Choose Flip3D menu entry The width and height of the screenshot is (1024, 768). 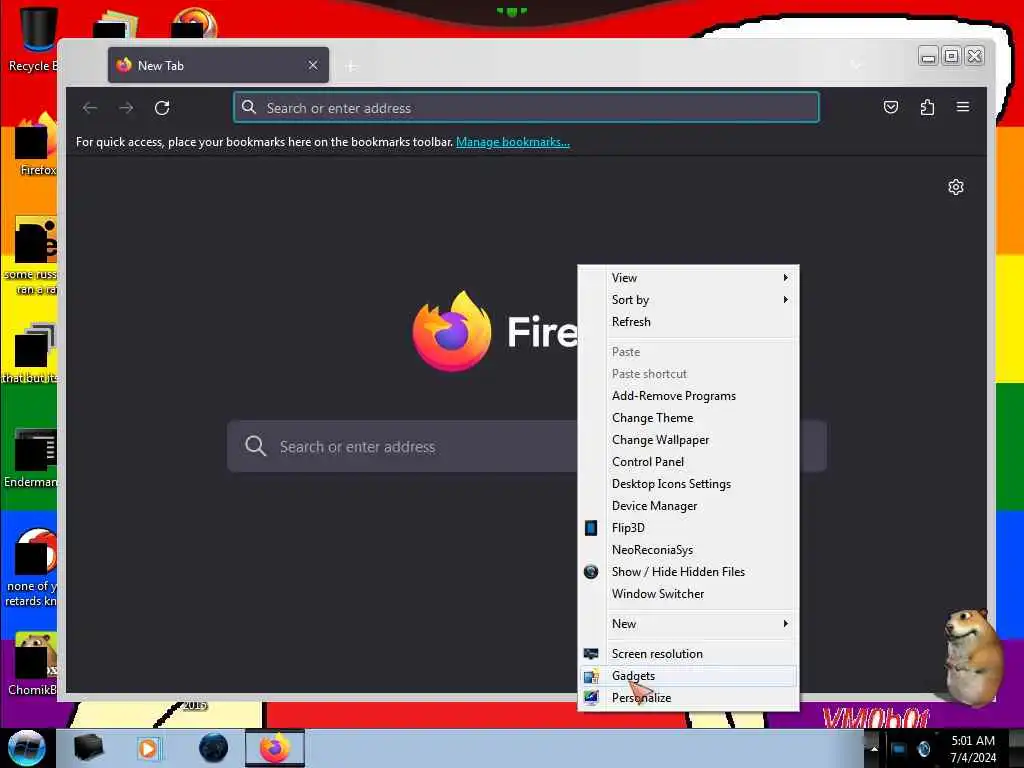point(688,528)
